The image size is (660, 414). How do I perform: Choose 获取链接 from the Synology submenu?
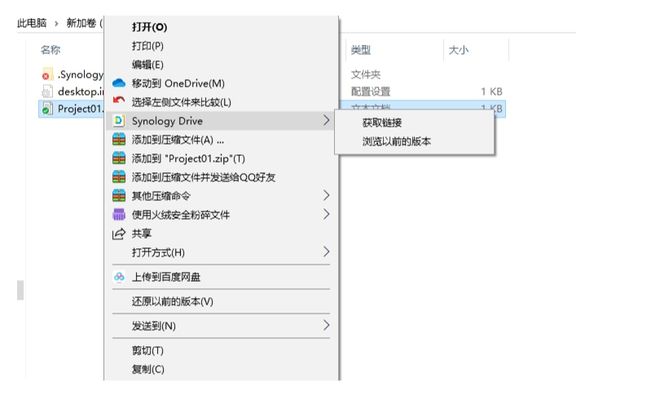(x=382, y=122)
